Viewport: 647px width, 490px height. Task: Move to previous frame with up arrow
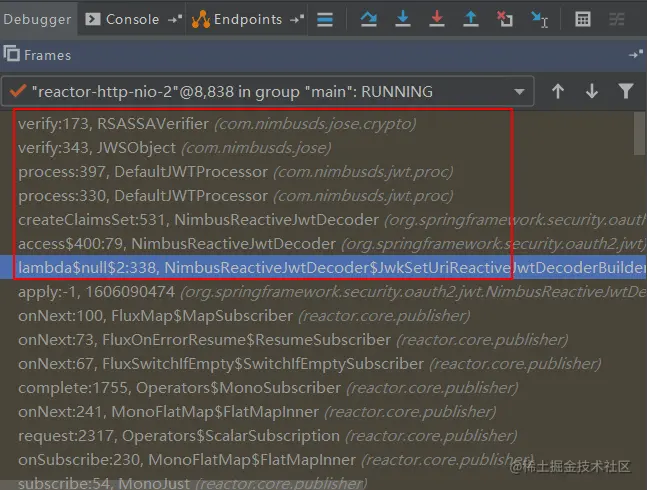558,91
